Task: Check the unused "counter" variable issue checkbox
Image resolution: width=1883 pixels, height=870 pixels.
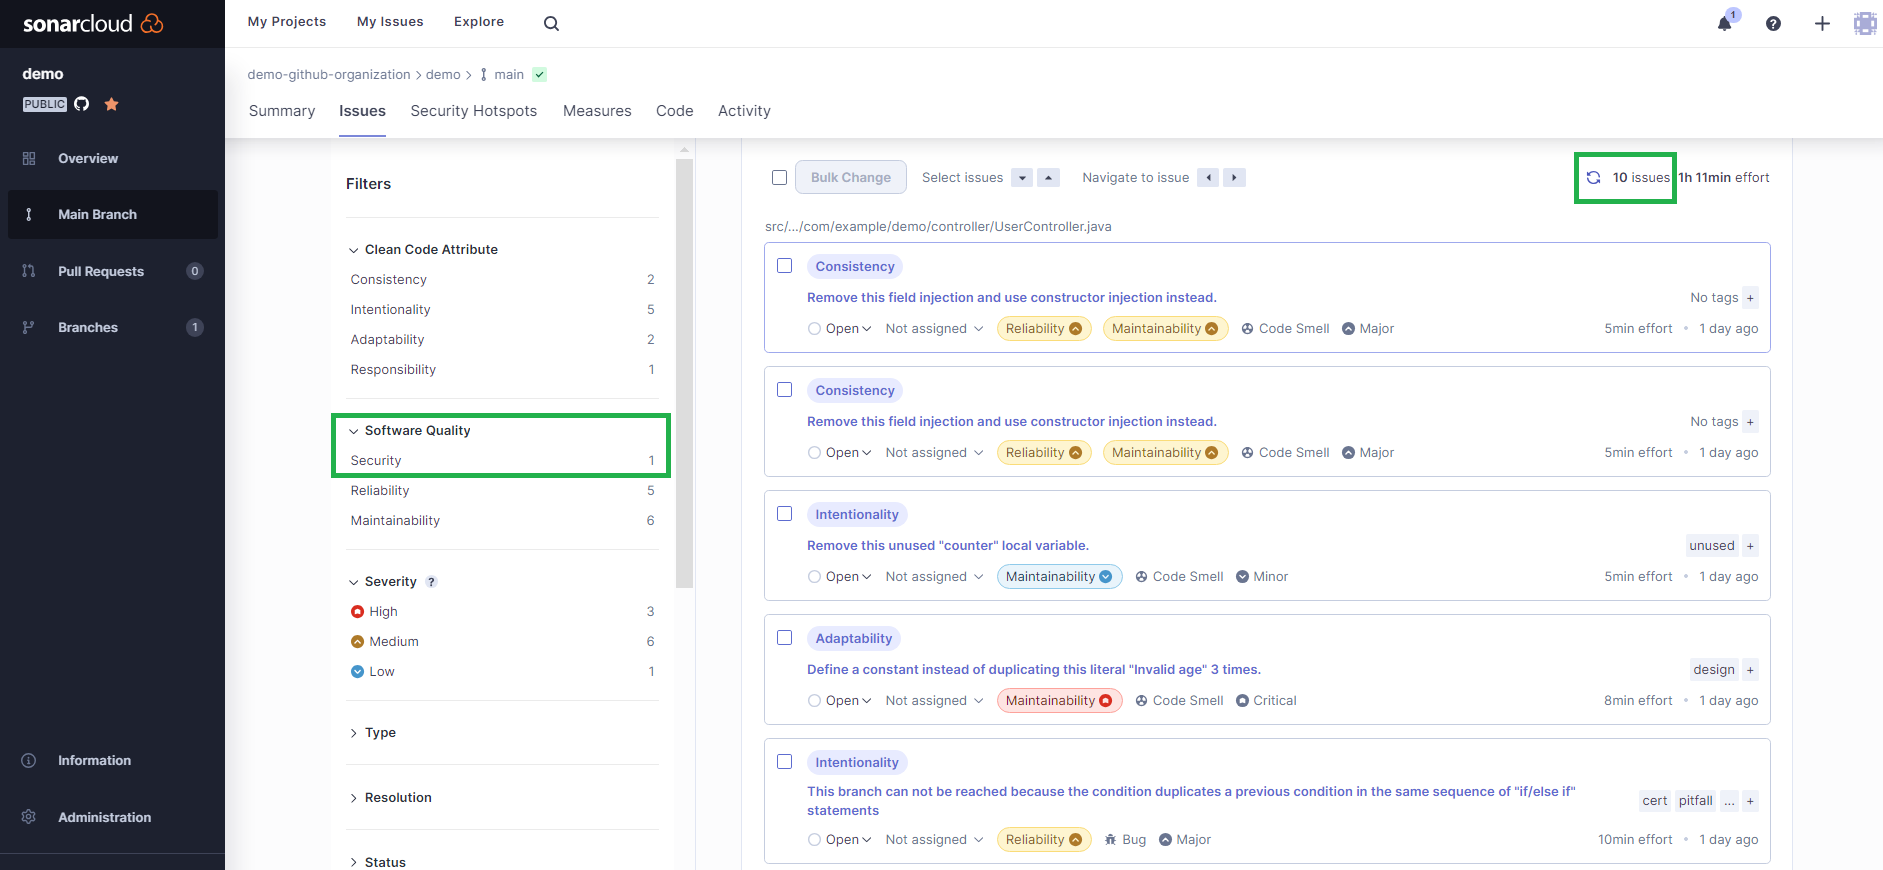Action: click(x=785, y=514)
